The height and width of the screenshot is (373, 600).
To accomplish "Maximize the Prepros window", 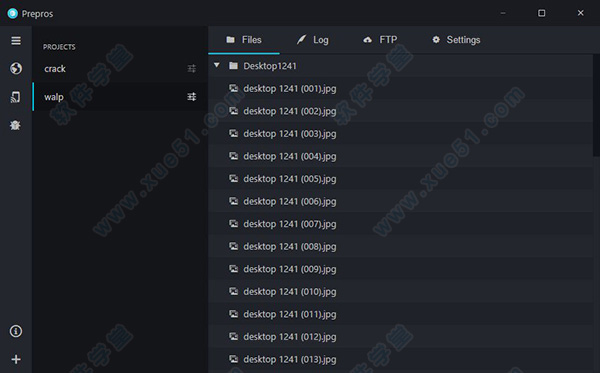I will pyautogui.click(x=541, y=13).
